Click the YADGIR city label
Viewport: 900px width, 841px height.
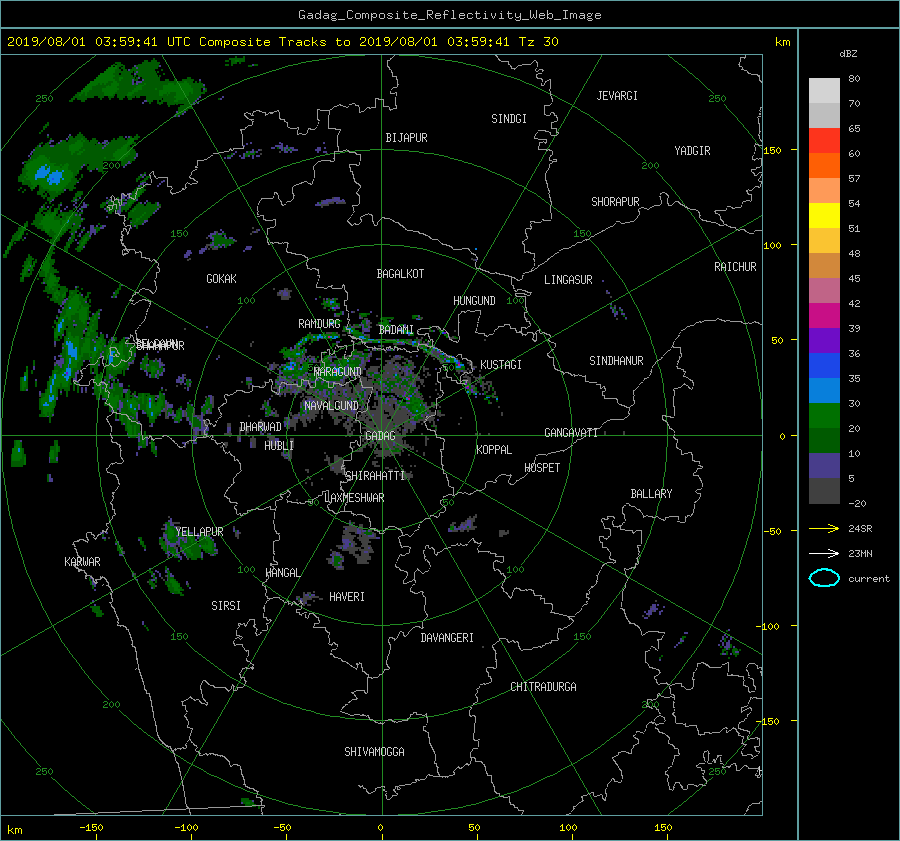[692, 151]
